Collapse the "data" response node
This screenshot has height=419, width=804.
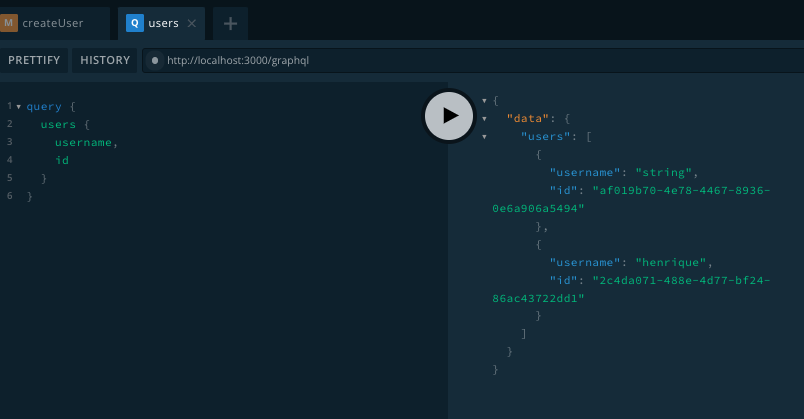484,119
